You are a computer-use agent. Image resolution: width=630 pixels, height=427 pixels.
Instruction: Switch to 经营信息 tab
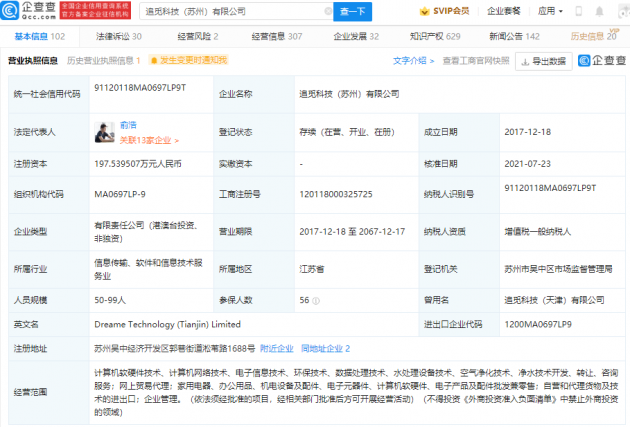277,37
